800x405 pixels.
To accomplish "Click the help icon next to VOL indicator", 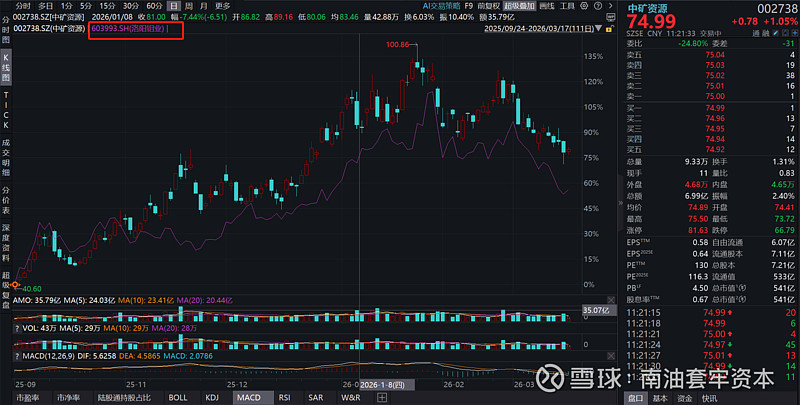I will pyautogui.click(x=17, y=328).
